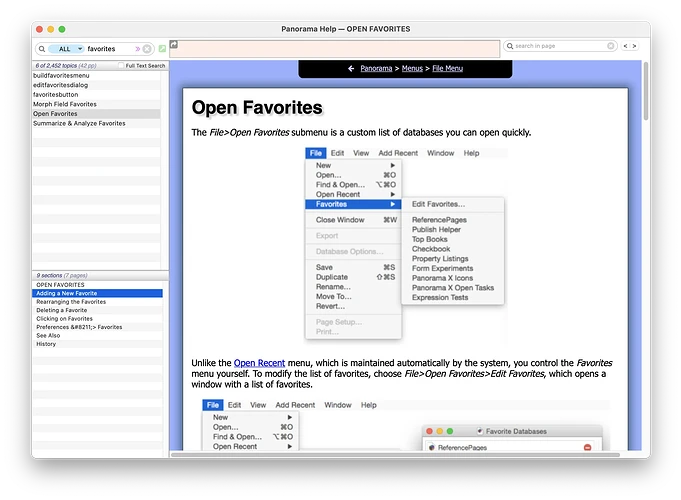Click the share arrow icon above page
The image size is (681, 500).
point(174,44)
